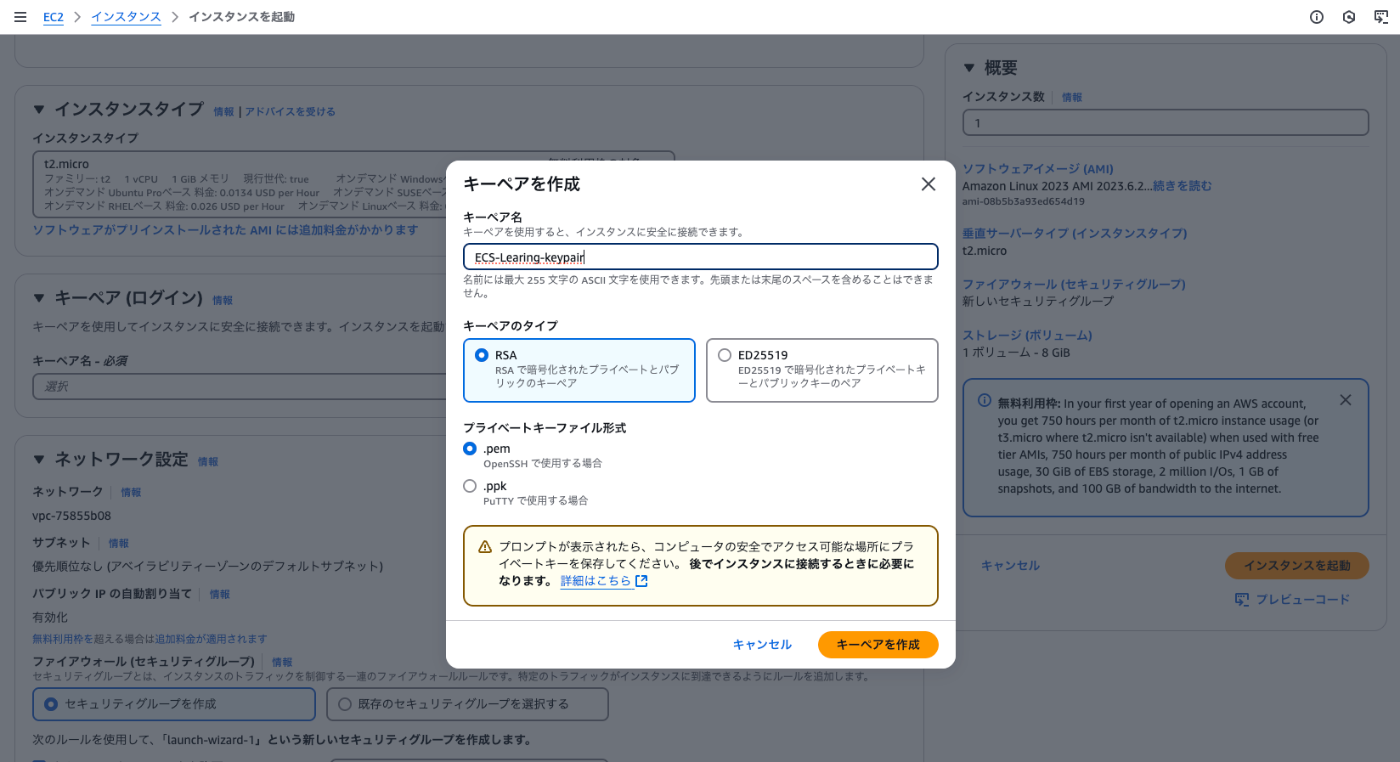
Task: Open ファイアウォール (セキュリティグループ) summary link
Action: (x=1073, y=284)
